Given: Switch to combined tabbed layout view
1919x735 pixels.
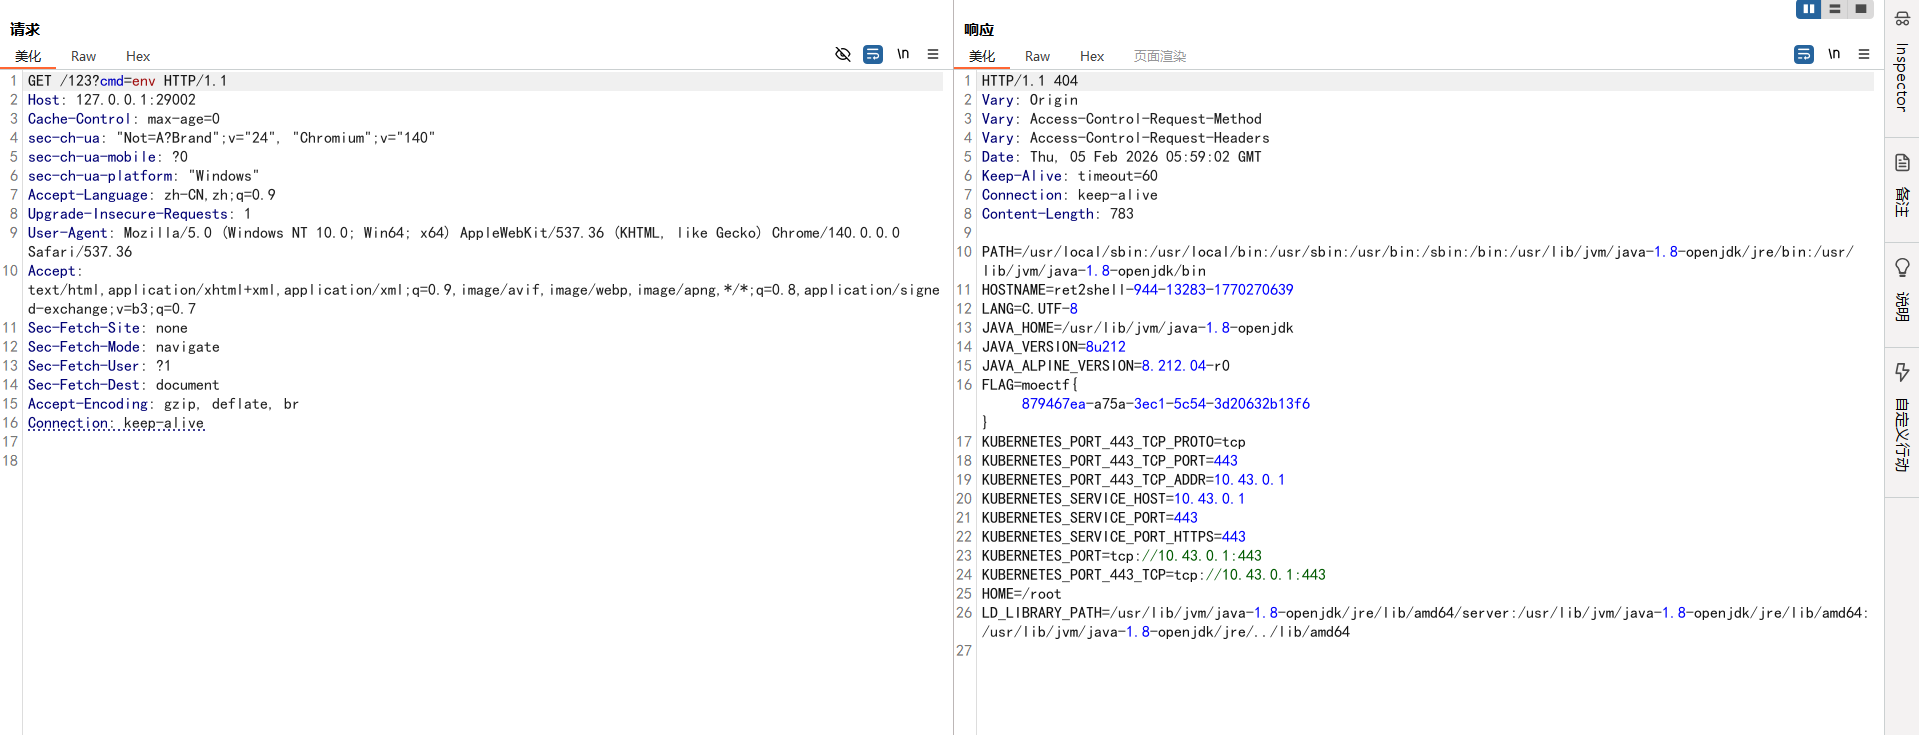Looking at the screenshot, I should pos(1860,9).
